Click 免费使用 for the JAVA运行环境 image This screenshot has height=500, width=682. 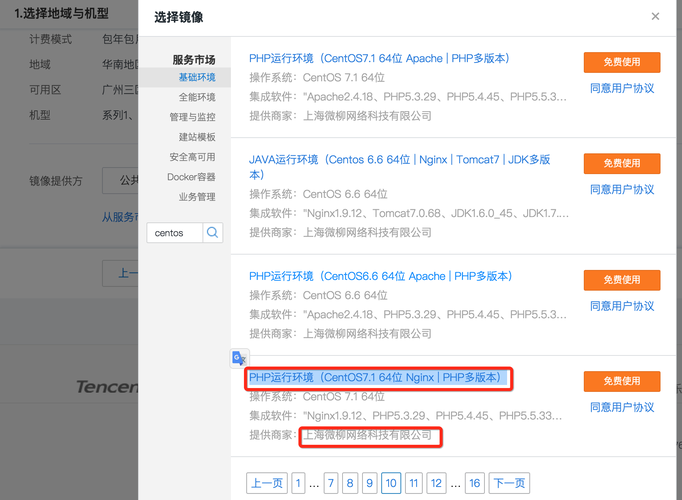[x=622, y=163]
